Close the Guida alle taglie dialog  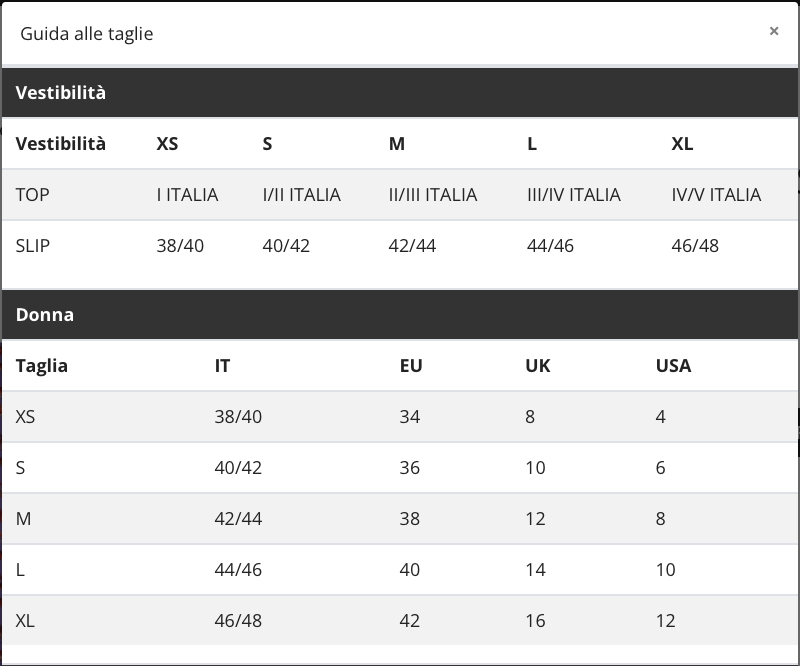773,32
